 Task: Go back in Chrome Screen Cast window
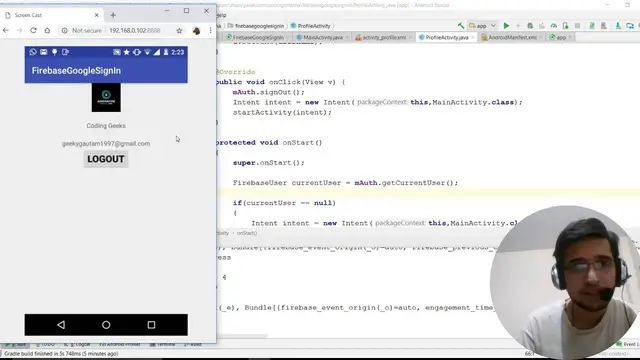[6, 31]
